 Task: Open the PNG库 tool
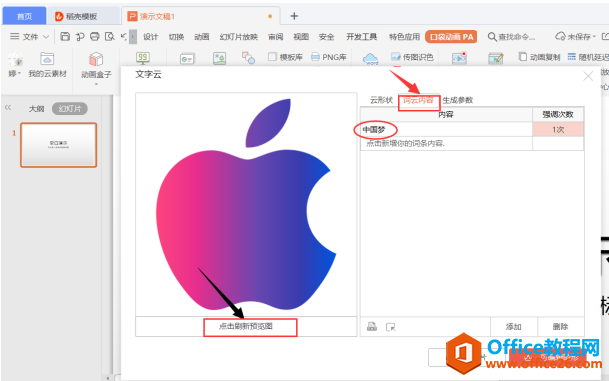pyautogui.click(x=329, y=57)
